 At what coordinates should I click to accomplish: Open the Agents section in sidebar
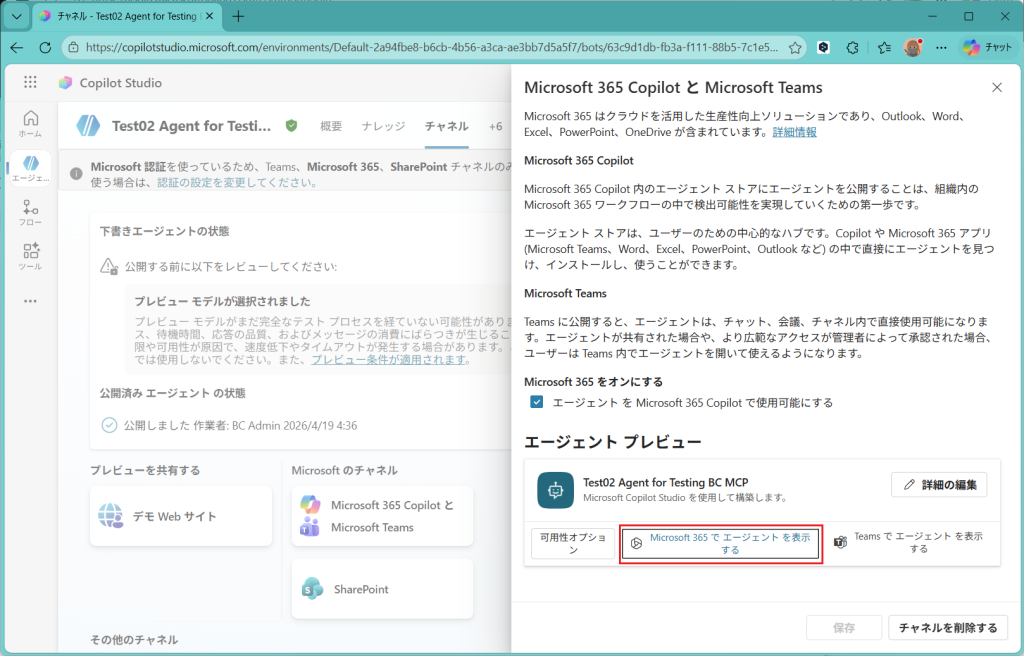tap(30, 168)
